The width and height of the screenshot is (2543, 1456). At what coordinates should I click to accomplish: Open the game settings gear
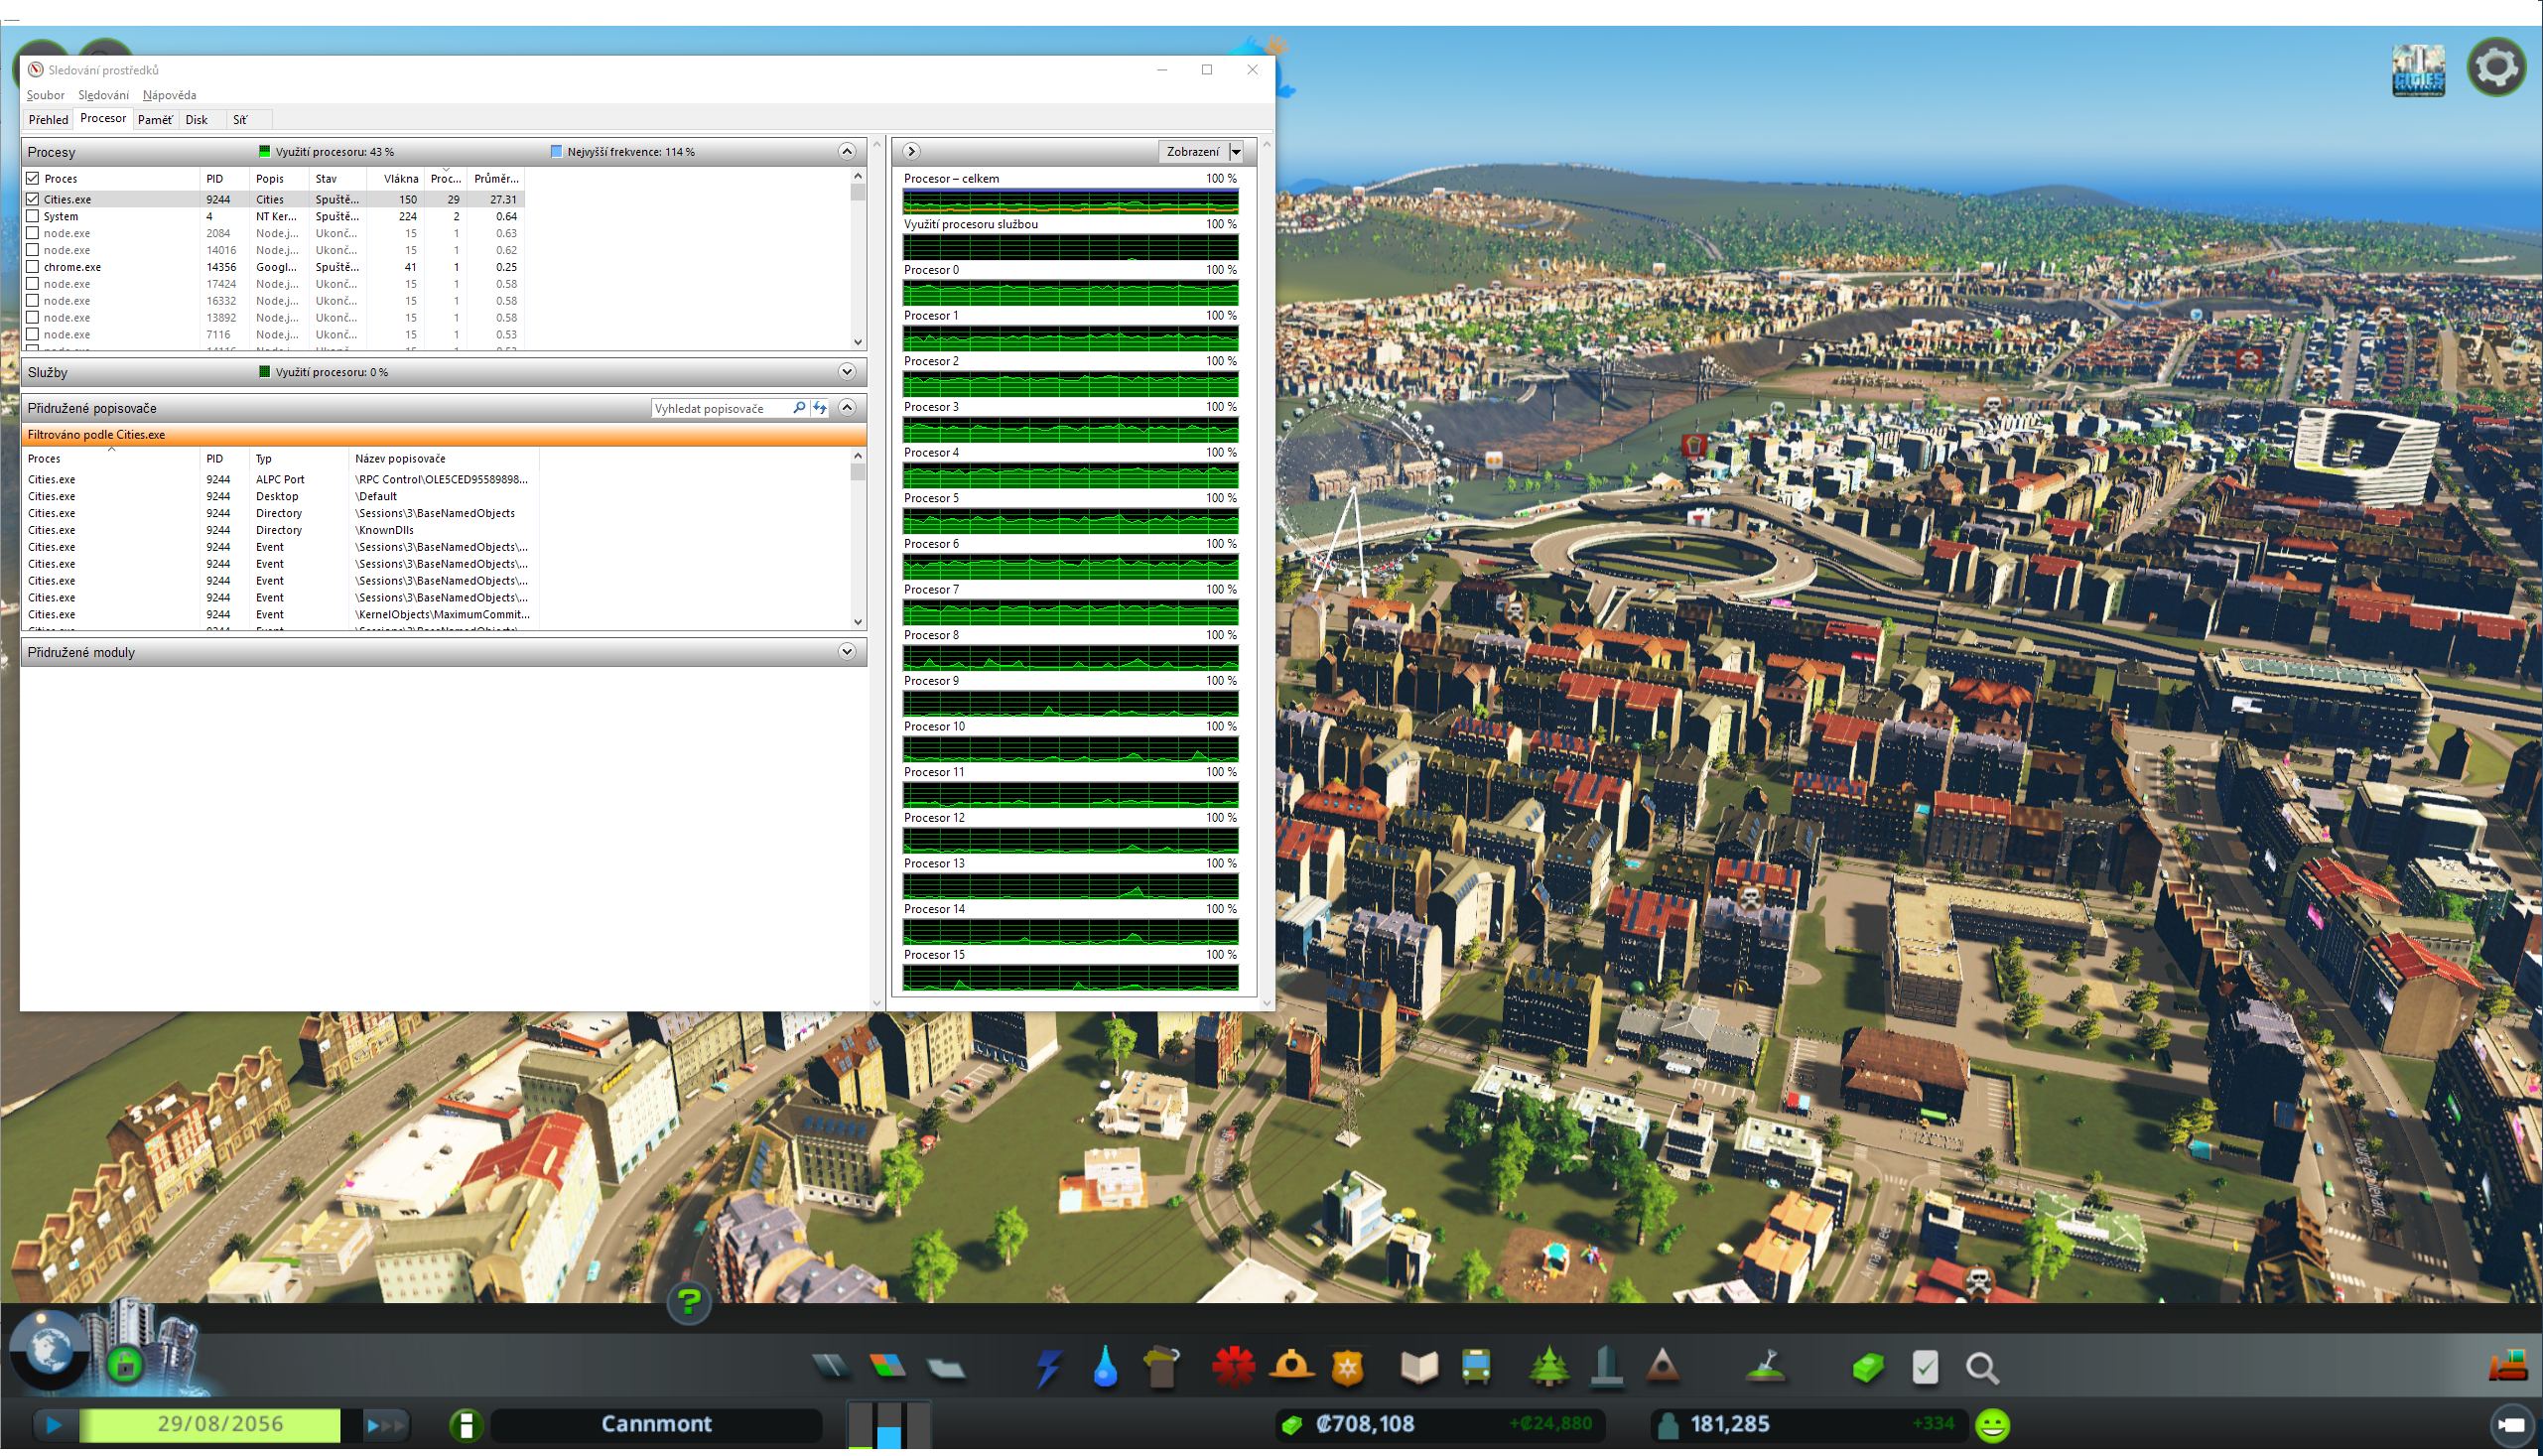pyautogui.click(x=2496, y=67)
